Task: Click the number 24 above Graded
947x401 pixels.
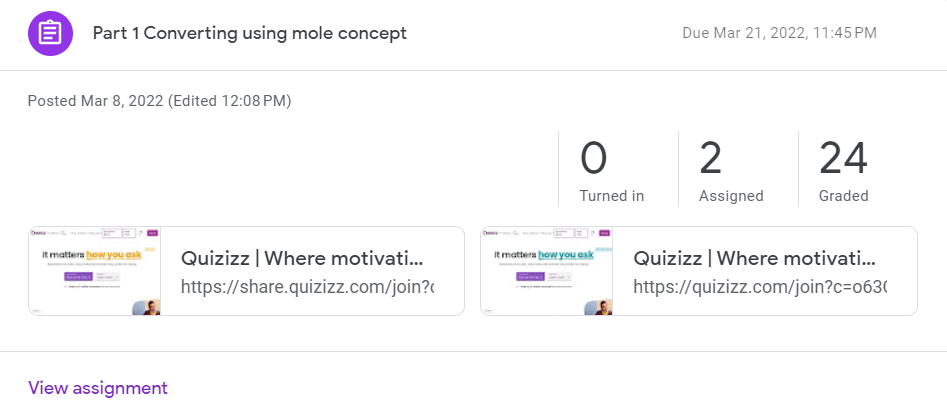Action: [843, 159]
